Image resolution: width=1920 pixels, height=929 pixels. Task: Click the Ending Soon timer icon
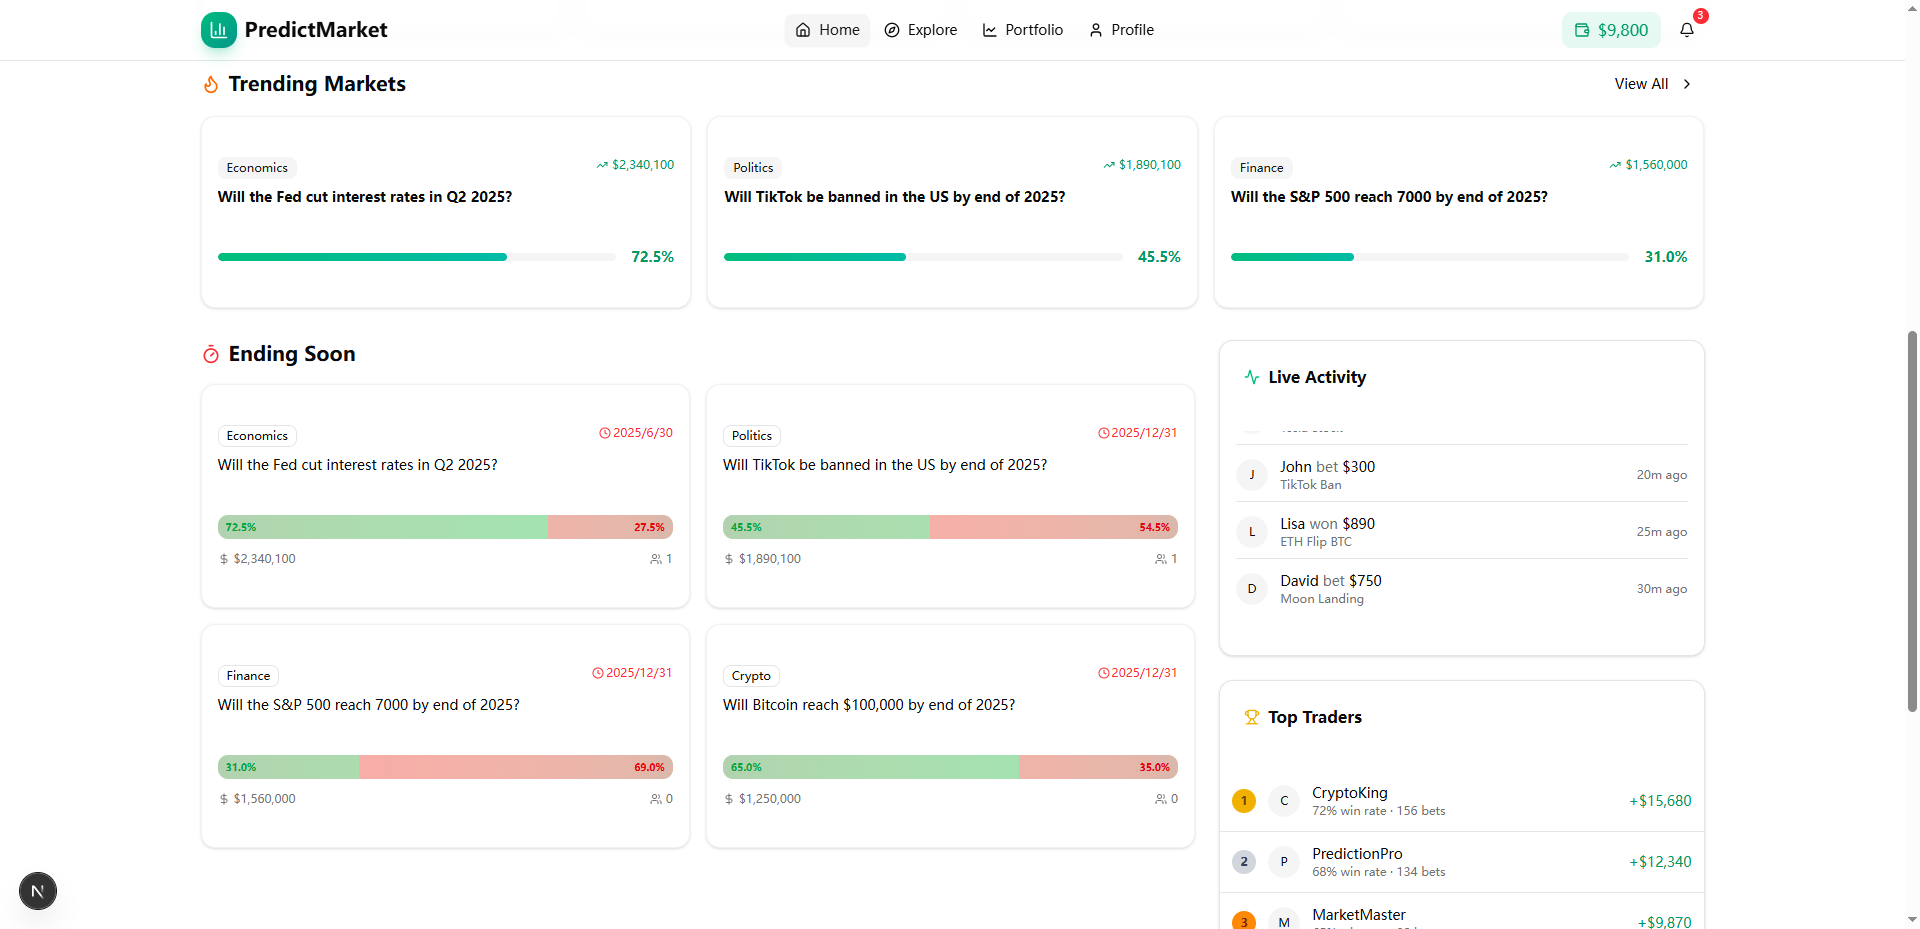pos(211,355)
